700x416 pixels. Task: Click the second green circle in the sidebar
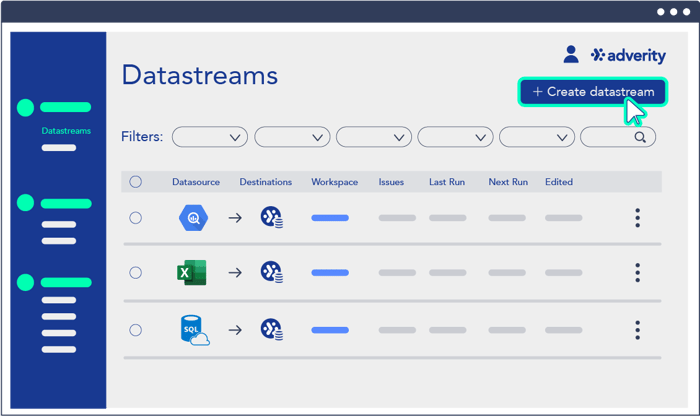point(25,203)
